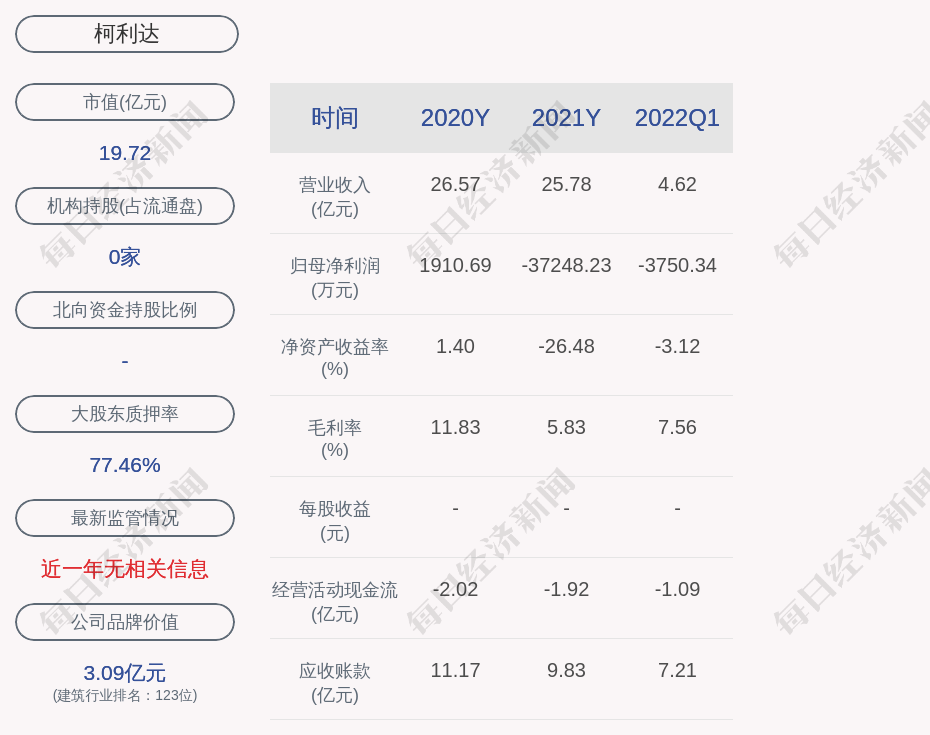The height and width of the screenshot is (735, 930).
Task: Click the 归母净利润(万元) row label
Action: [335, 278]
